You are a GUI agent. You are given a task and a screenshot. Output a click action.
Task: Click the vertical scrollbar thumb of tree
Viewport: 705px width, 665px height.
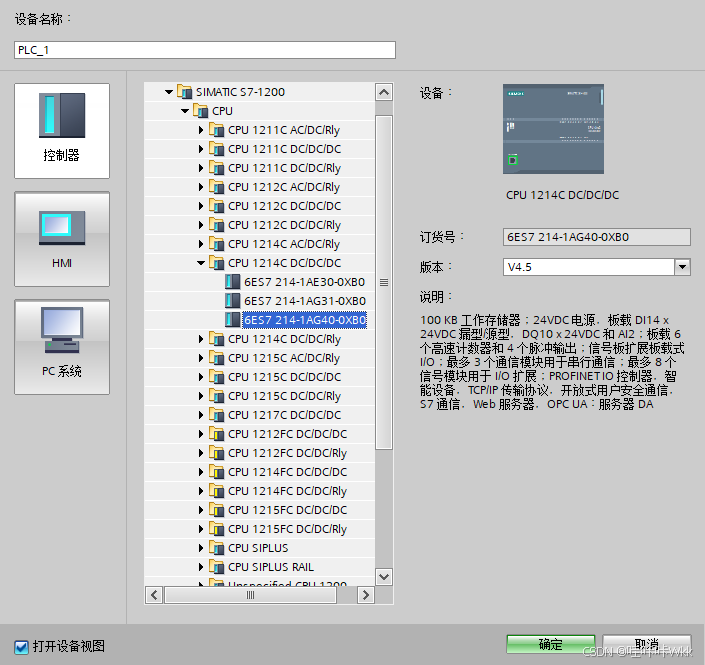pyautogui.click(x=384, y=282)
